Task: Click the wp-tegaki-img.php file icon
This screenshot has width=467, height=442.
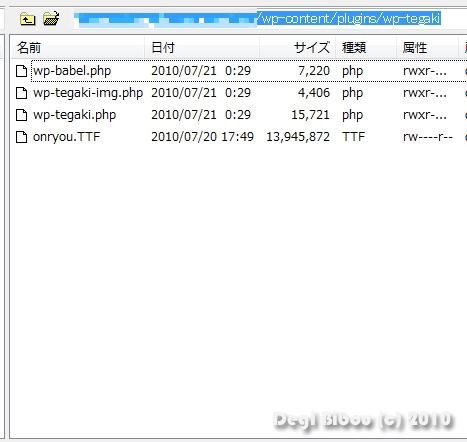Action: [22, 93]
